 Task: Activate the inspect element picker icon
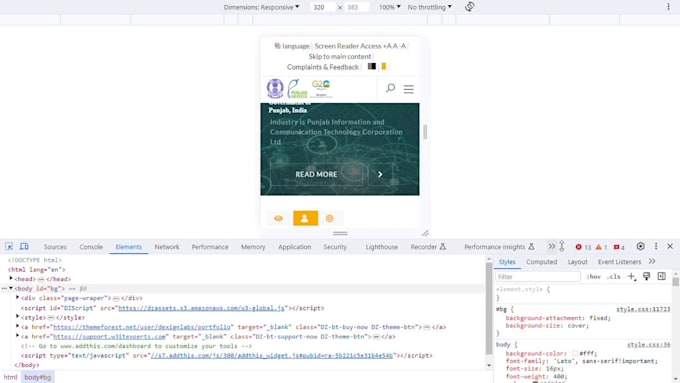coord(9,246)
